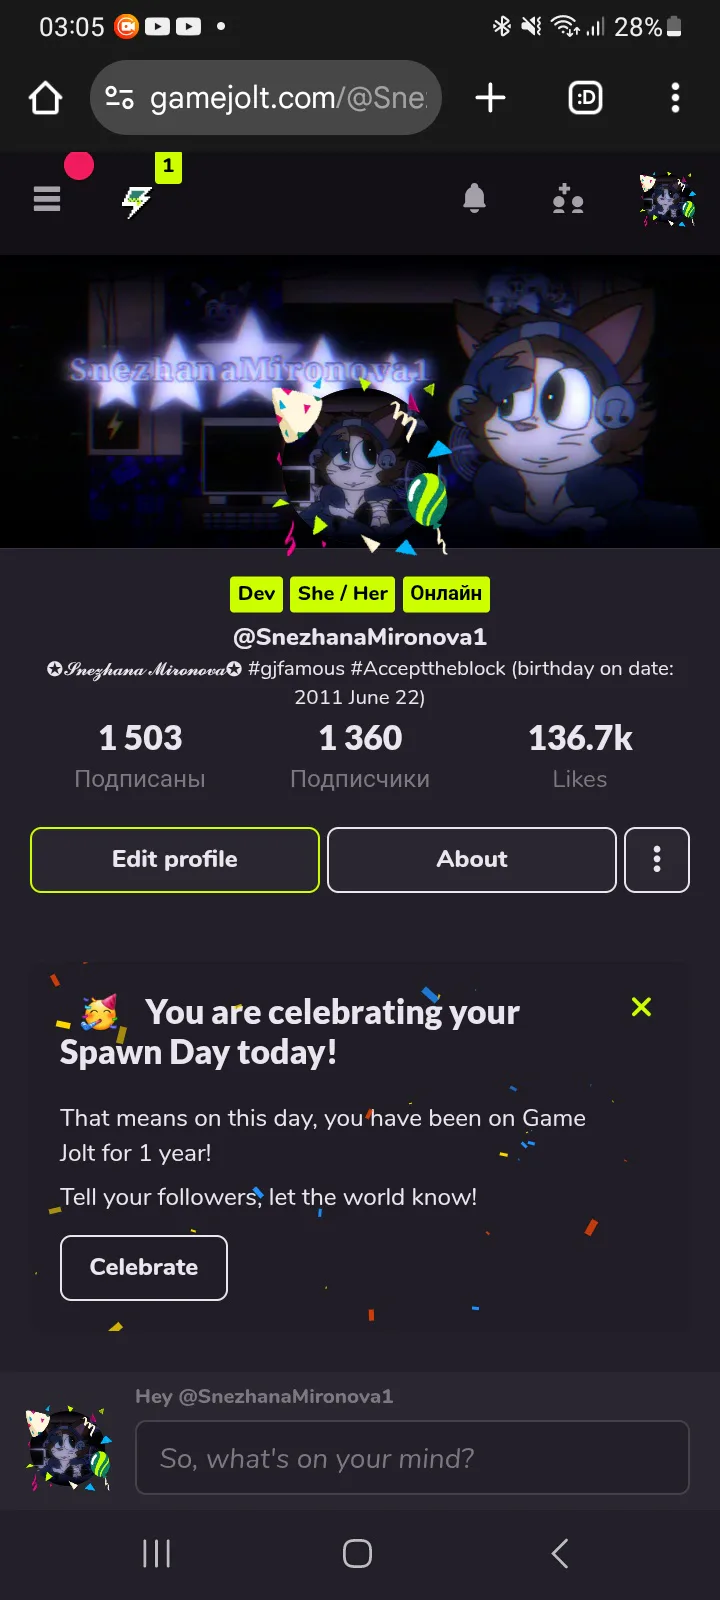
Task: Click the Edit profile button
Action: pos(175,860)
